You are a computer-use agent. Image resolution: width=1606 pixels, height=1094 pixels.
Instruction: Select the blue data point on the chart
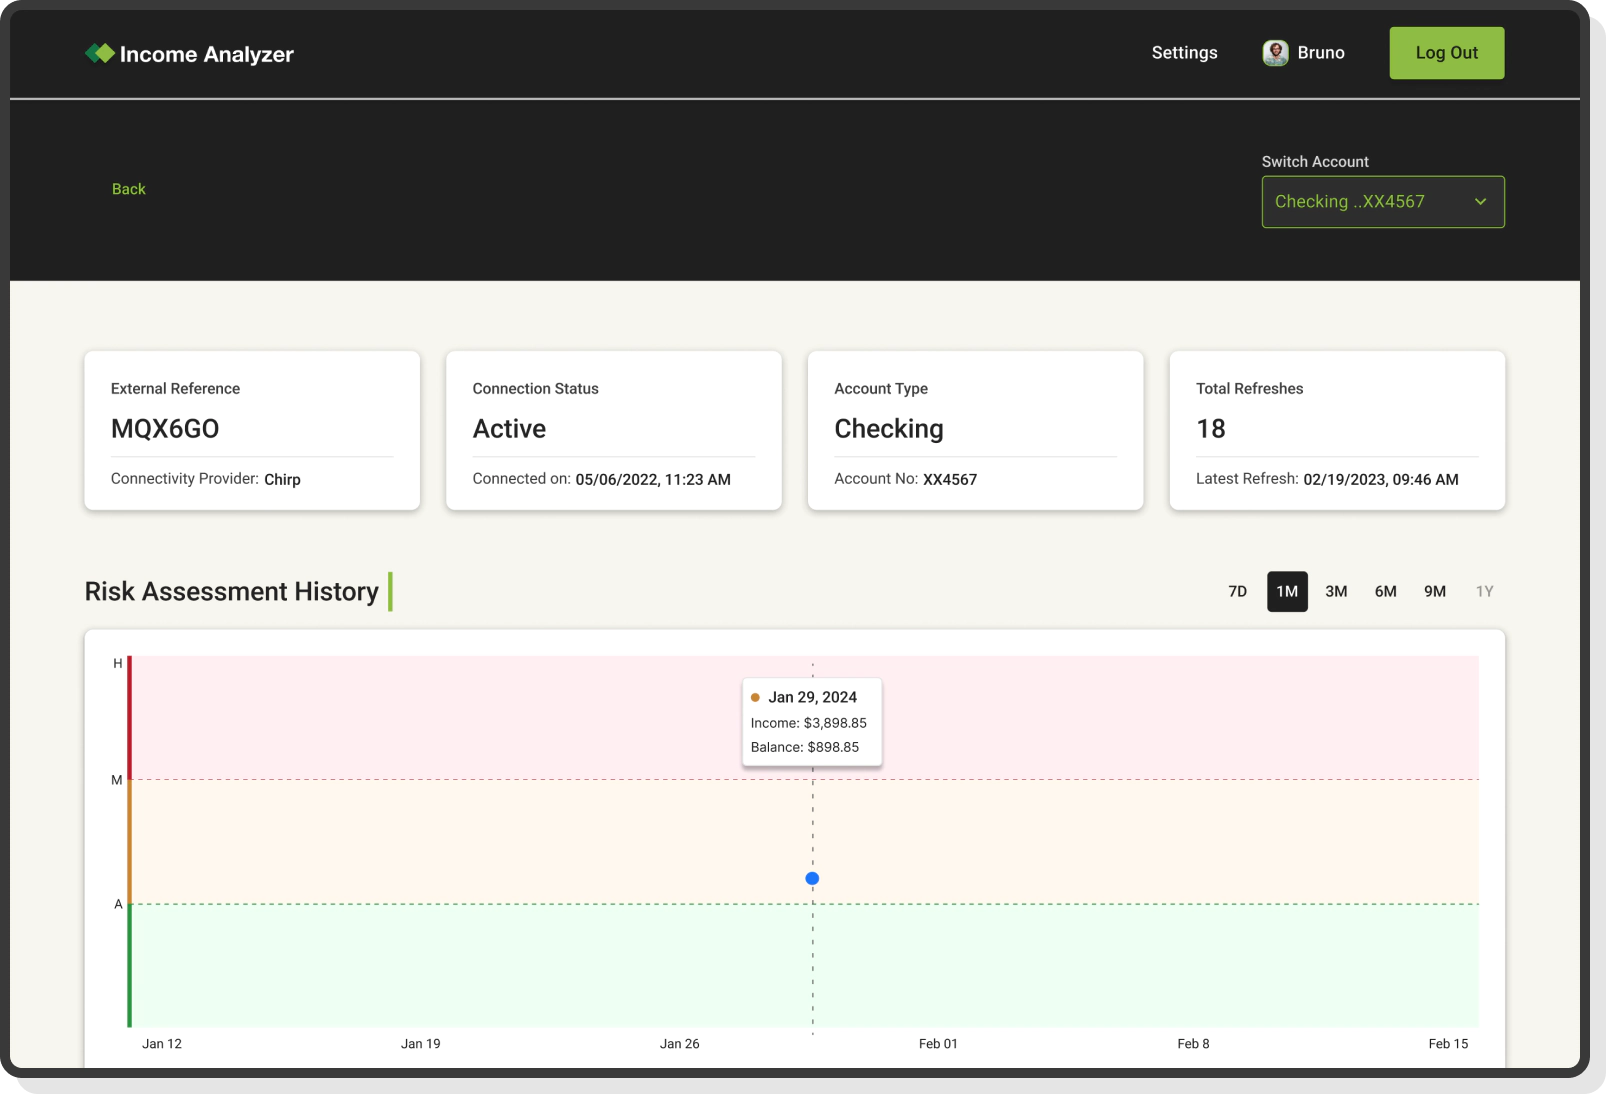click(812, 877)
